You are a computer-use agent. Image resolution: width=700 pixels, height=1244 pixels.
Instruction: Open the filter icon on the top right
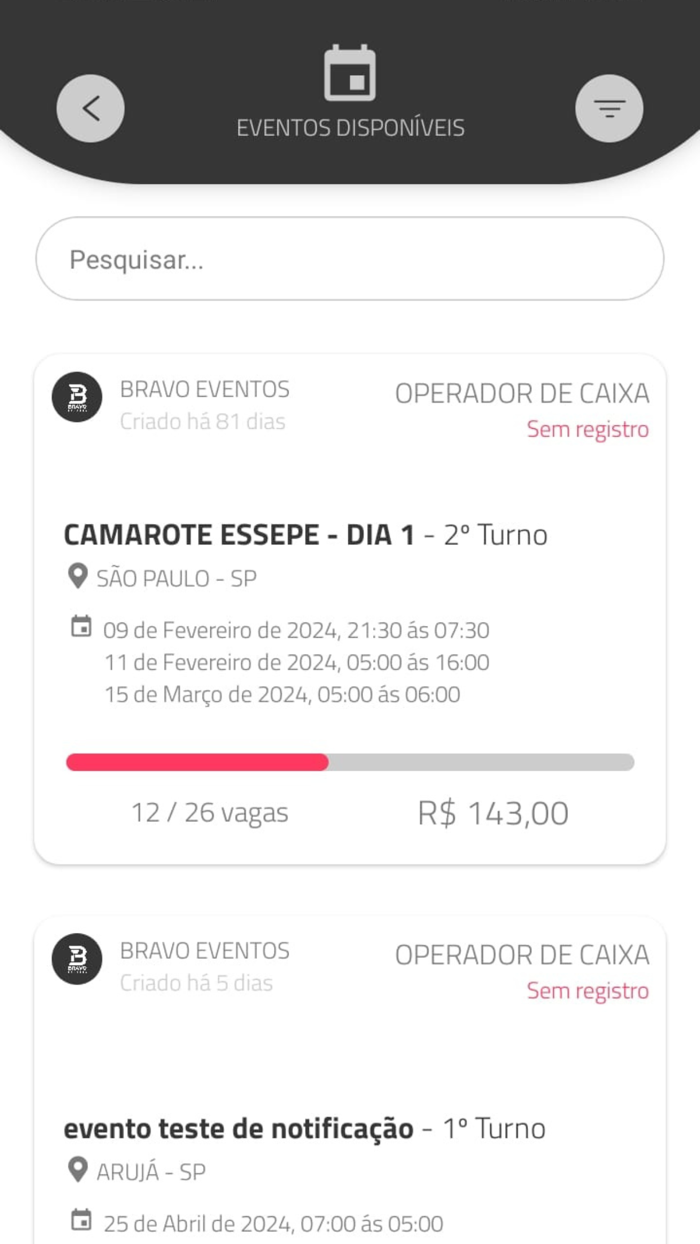click(x=609, y=107)
